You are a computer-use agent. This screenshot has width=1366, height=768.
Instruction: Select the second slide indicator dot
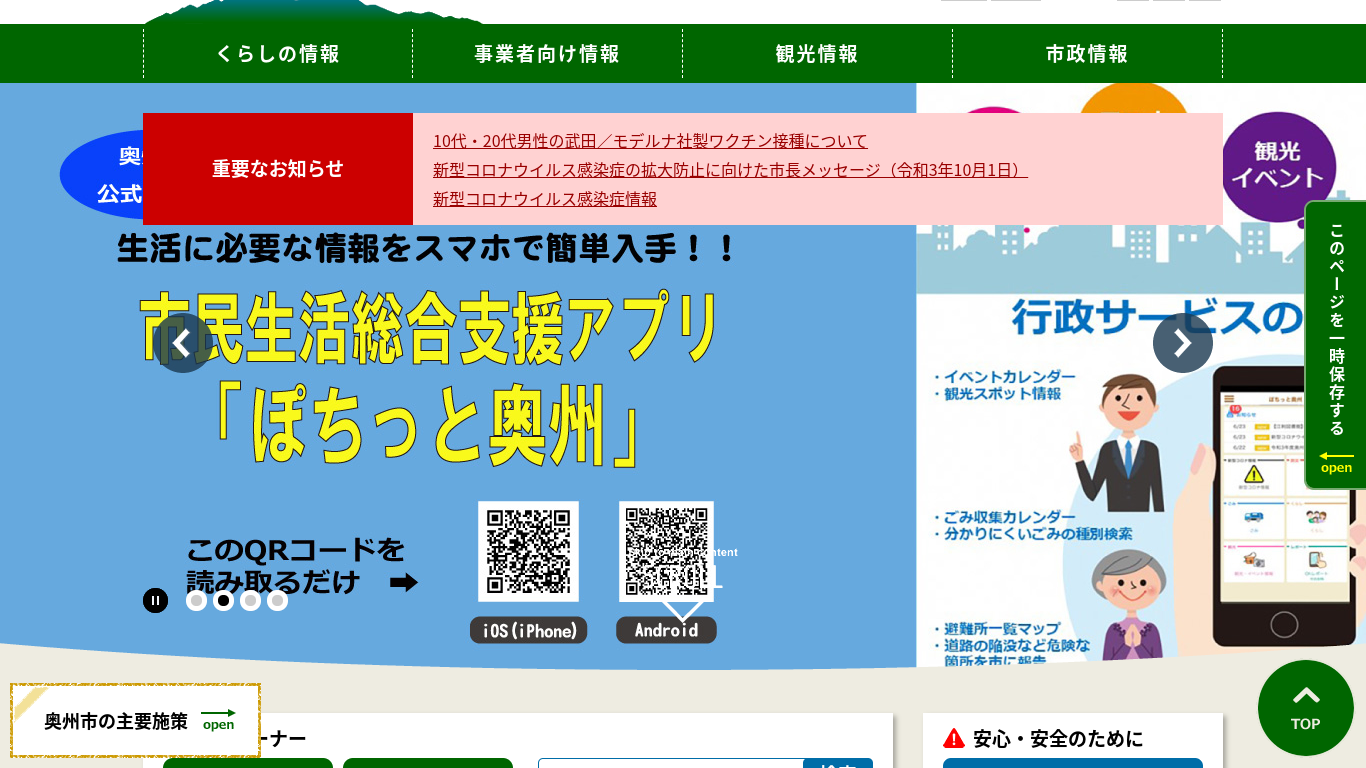[x=224, y=600]
